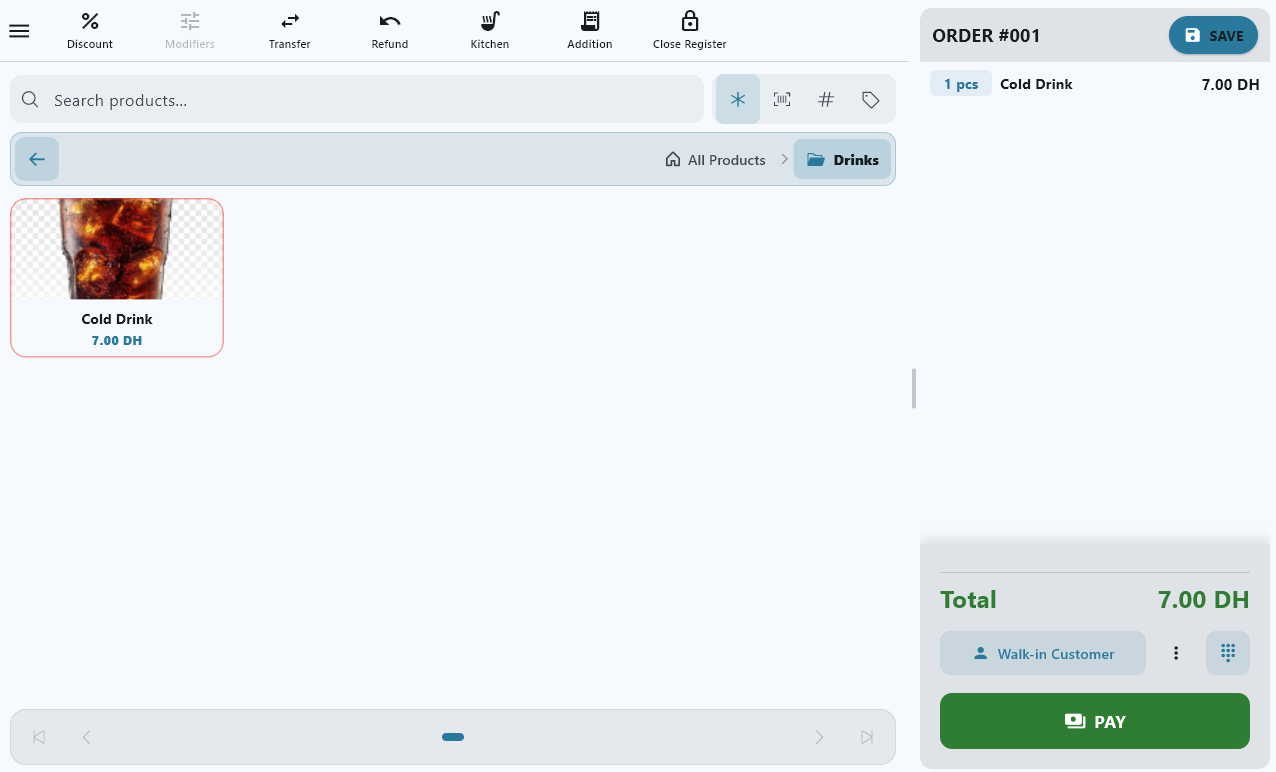Click the order line price 7.00 DH
The height and width of the screenshot is (772, 1276).
tap(1230, 85)
